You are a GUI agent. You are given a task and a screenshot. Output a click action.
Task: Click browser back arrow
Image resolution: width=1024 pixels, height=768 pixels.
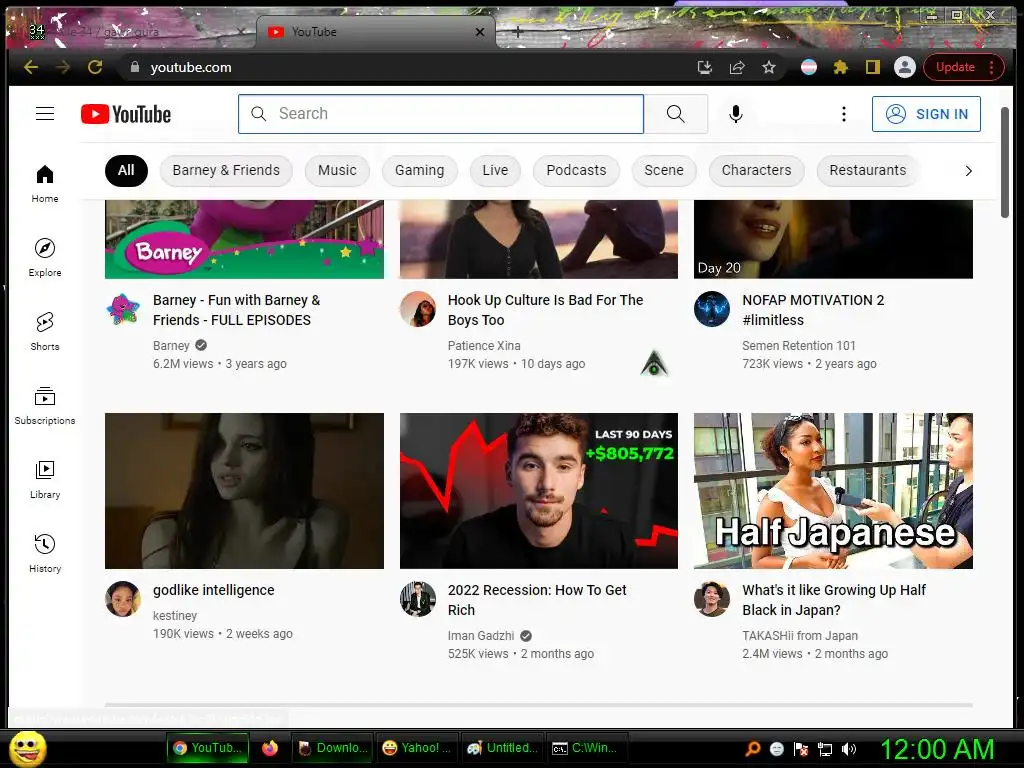coord(31,67)
